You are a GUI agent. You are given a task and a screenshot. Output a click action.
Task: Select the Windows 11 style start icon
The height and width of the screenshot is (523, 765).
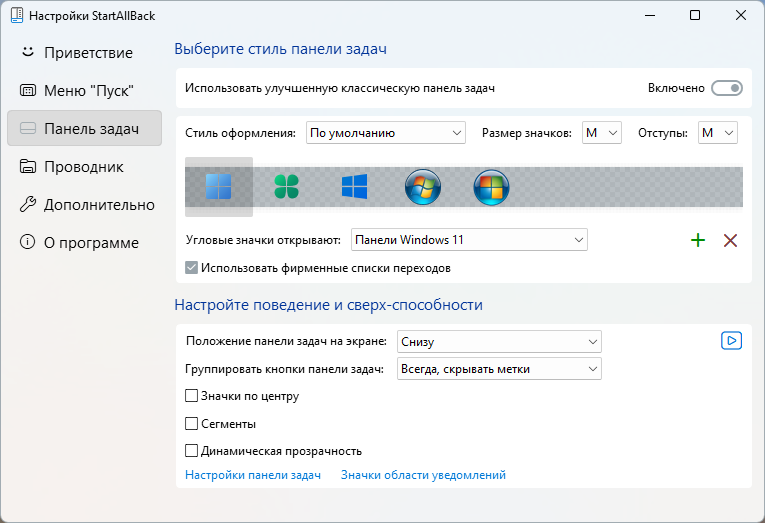(x=219, y=187)
